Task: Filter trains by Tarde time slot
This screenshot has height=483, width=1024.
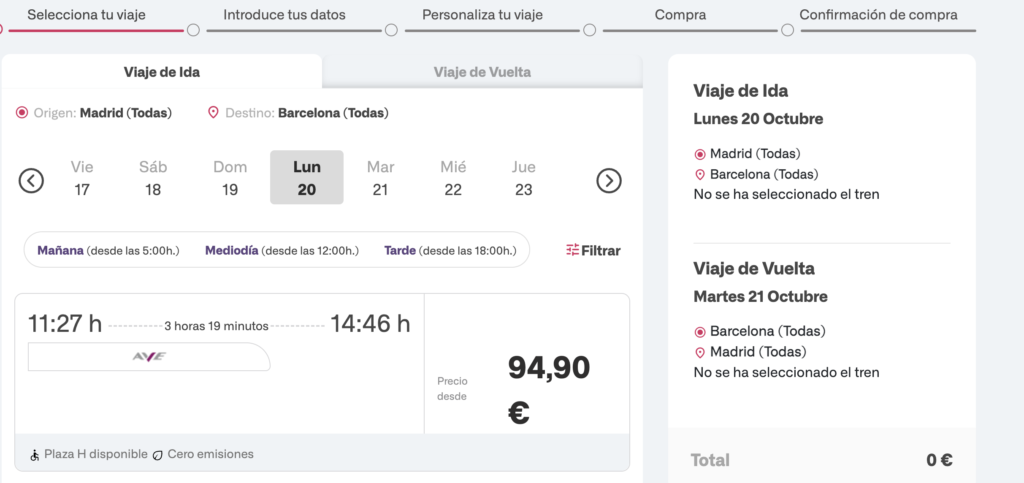Action: [x=451, y=250]
